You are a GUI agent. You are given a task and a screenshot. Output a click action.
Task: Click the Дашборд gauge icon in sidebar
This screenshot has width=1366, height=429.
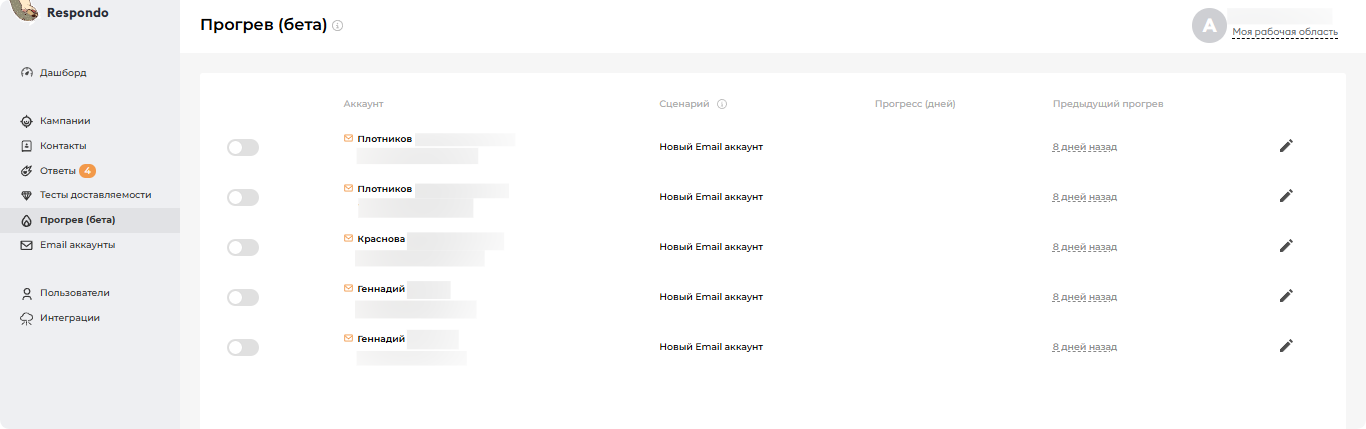tap(27, 73)
